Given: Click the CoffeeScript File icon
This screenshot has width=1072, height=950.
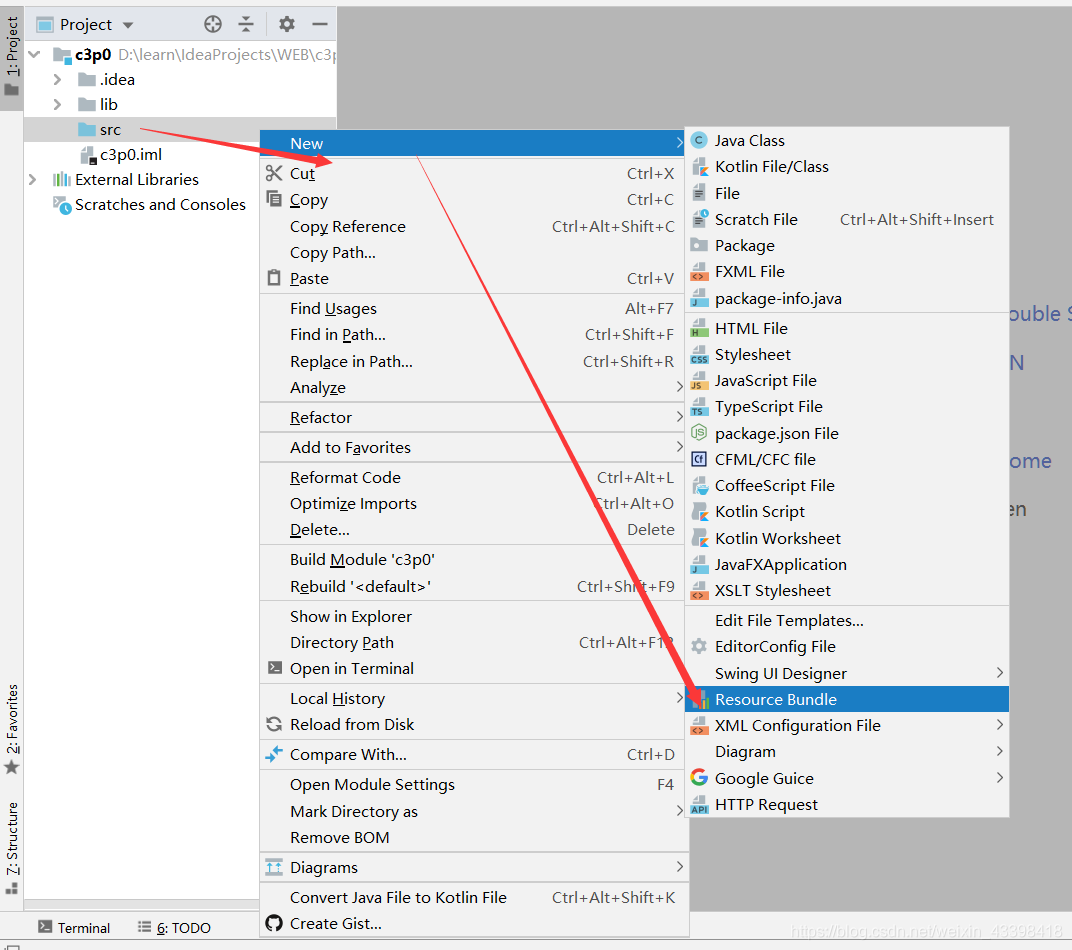Looking at the screenshot, I should pos(699,486).
